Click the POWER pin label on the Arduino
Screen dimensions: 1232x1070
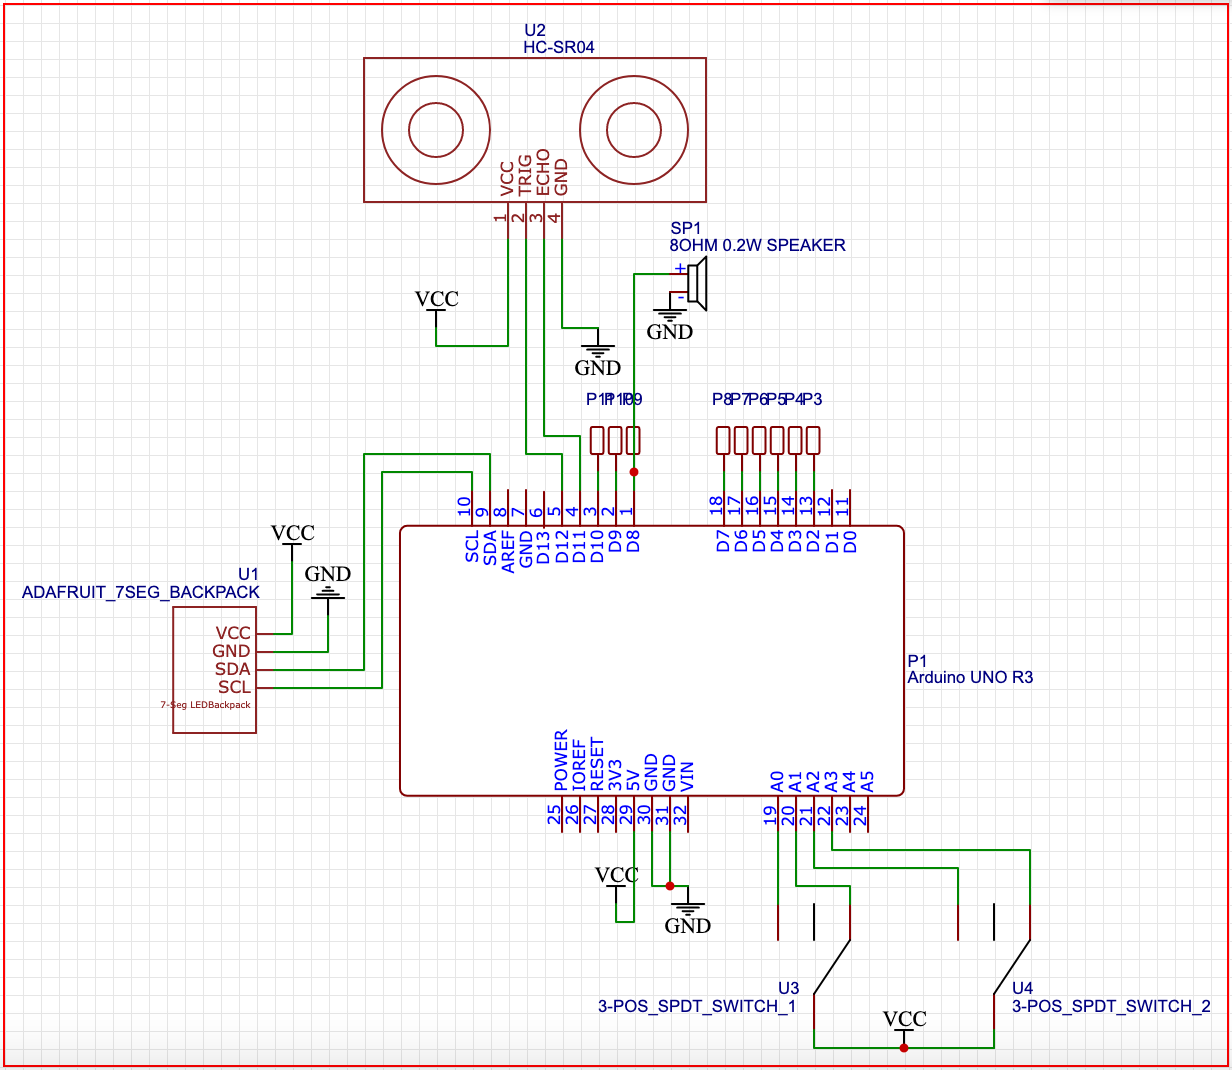click(561, 761)
